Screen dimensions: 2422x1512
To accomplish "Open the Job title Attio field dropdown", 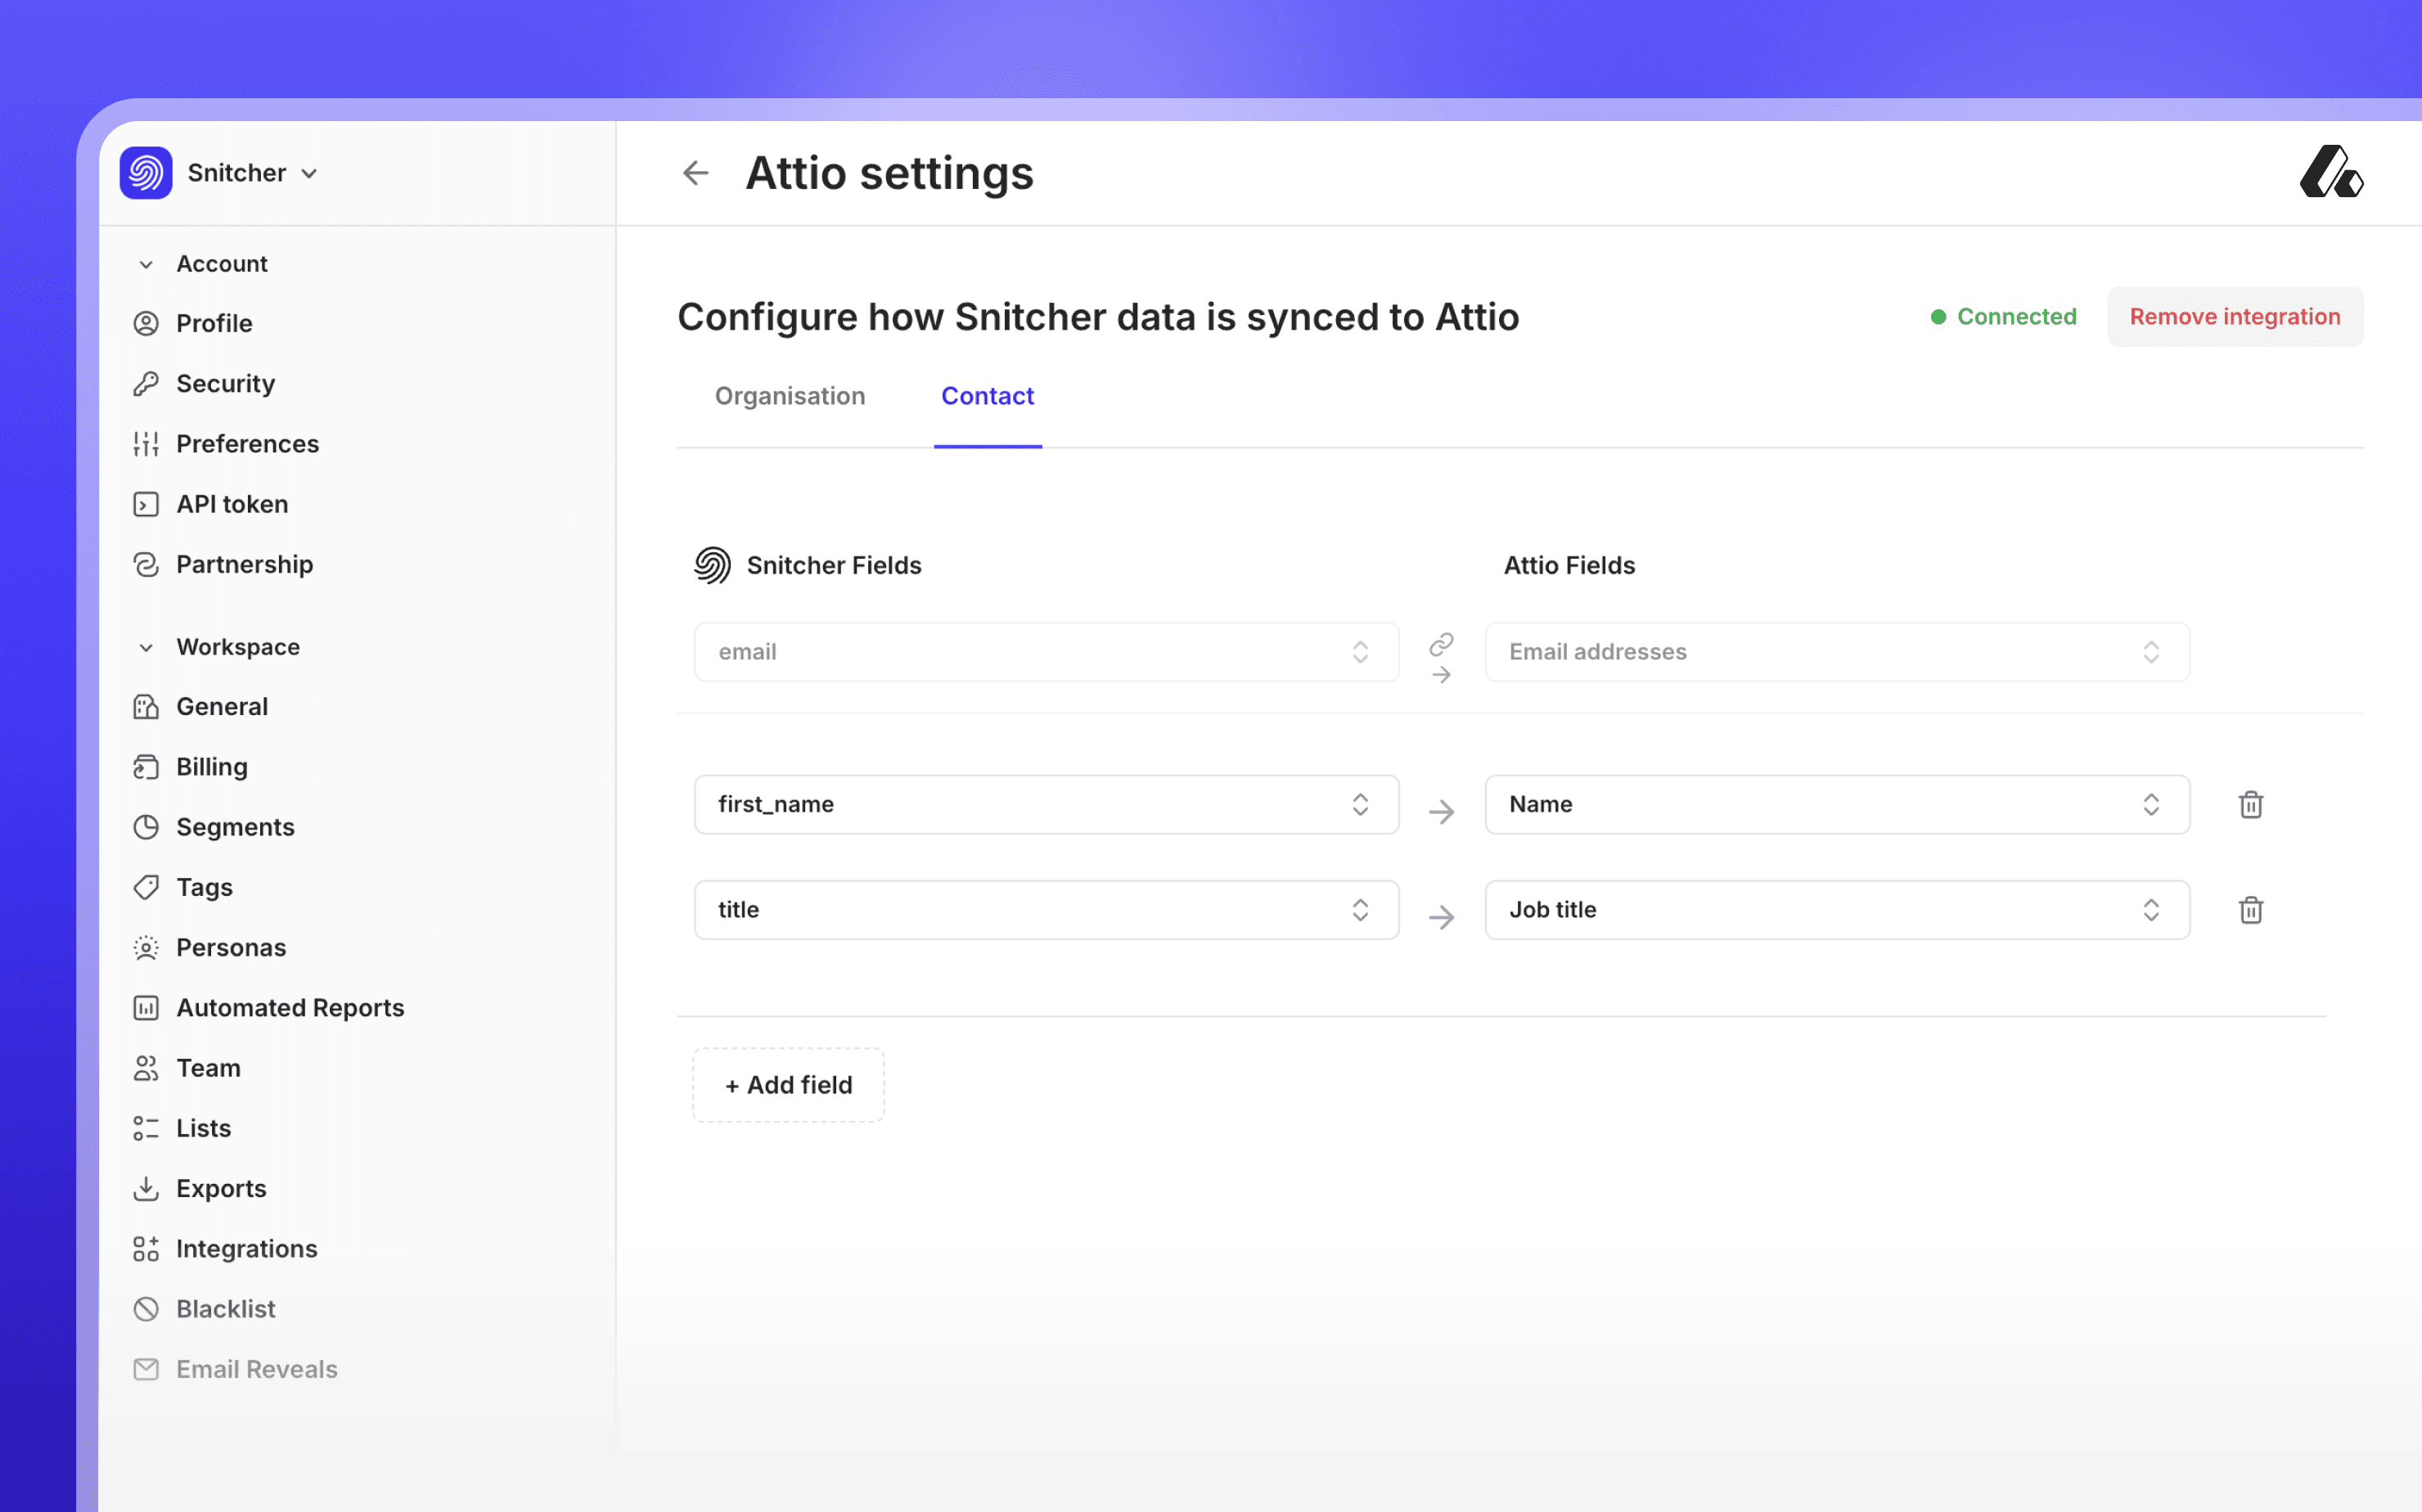I will coord(1836,910).
